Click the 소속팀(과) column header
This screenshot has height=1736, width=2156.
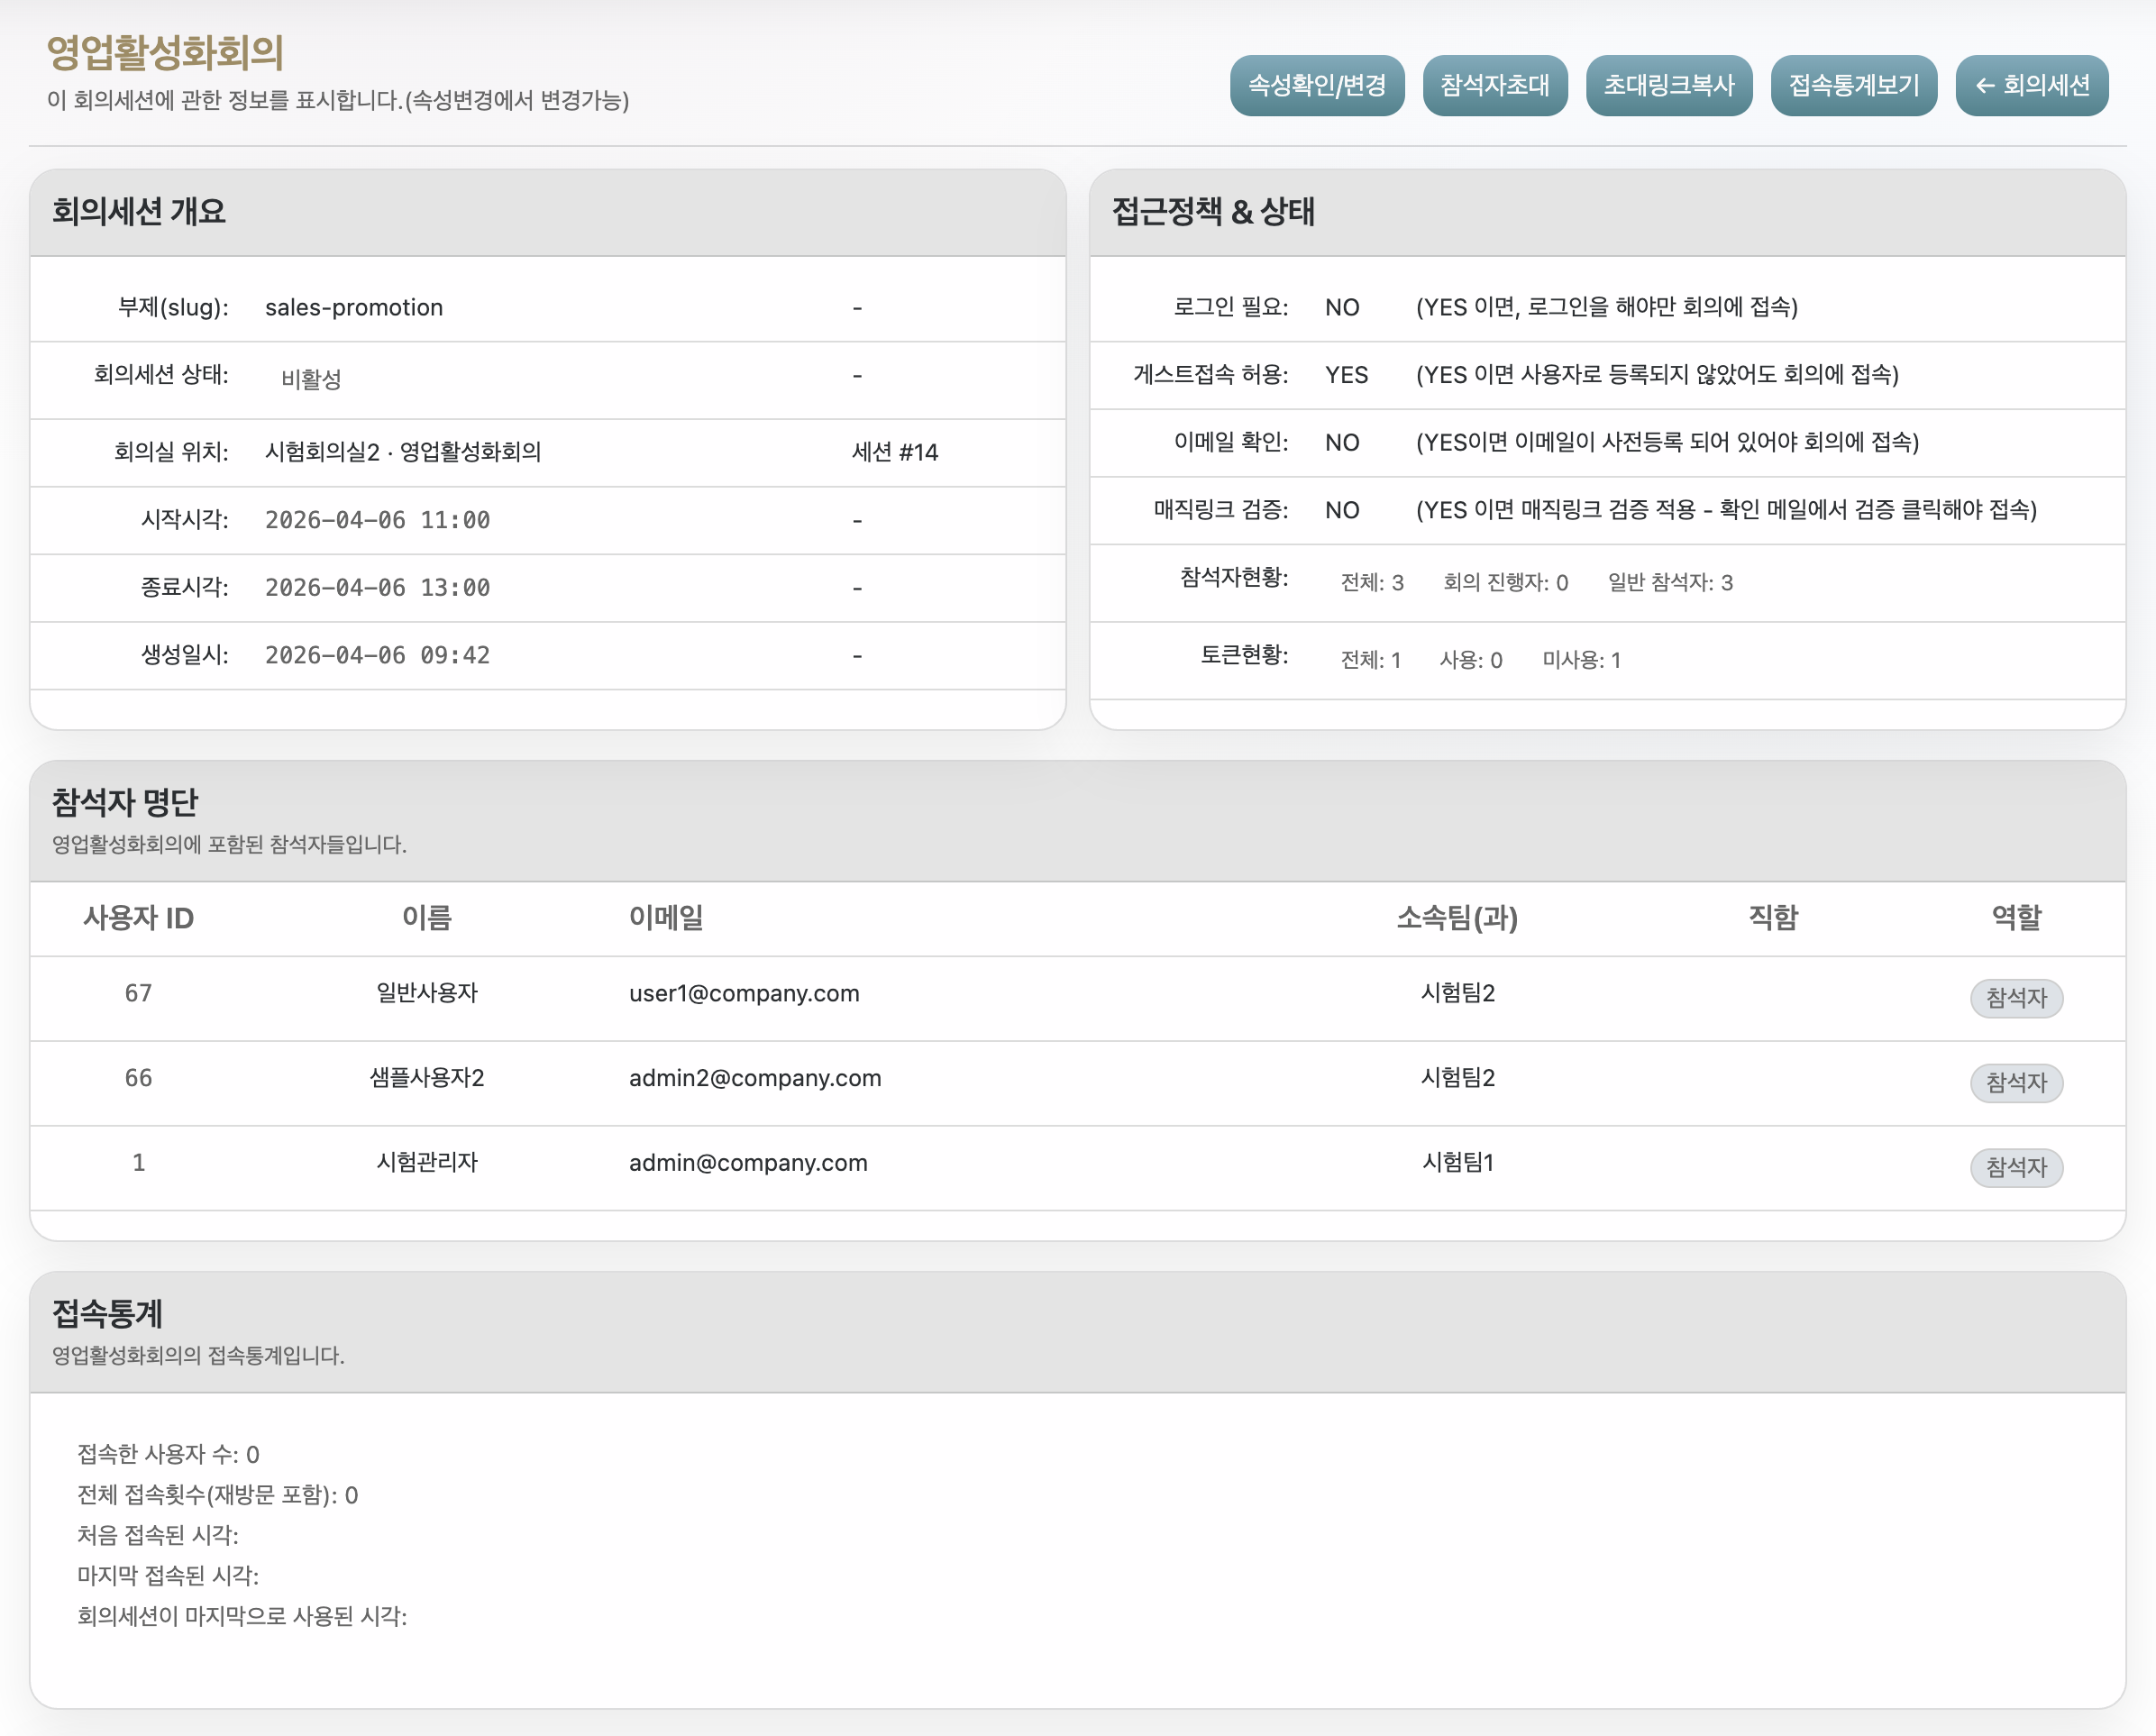pyautogui.click(x=1457, y=917)
